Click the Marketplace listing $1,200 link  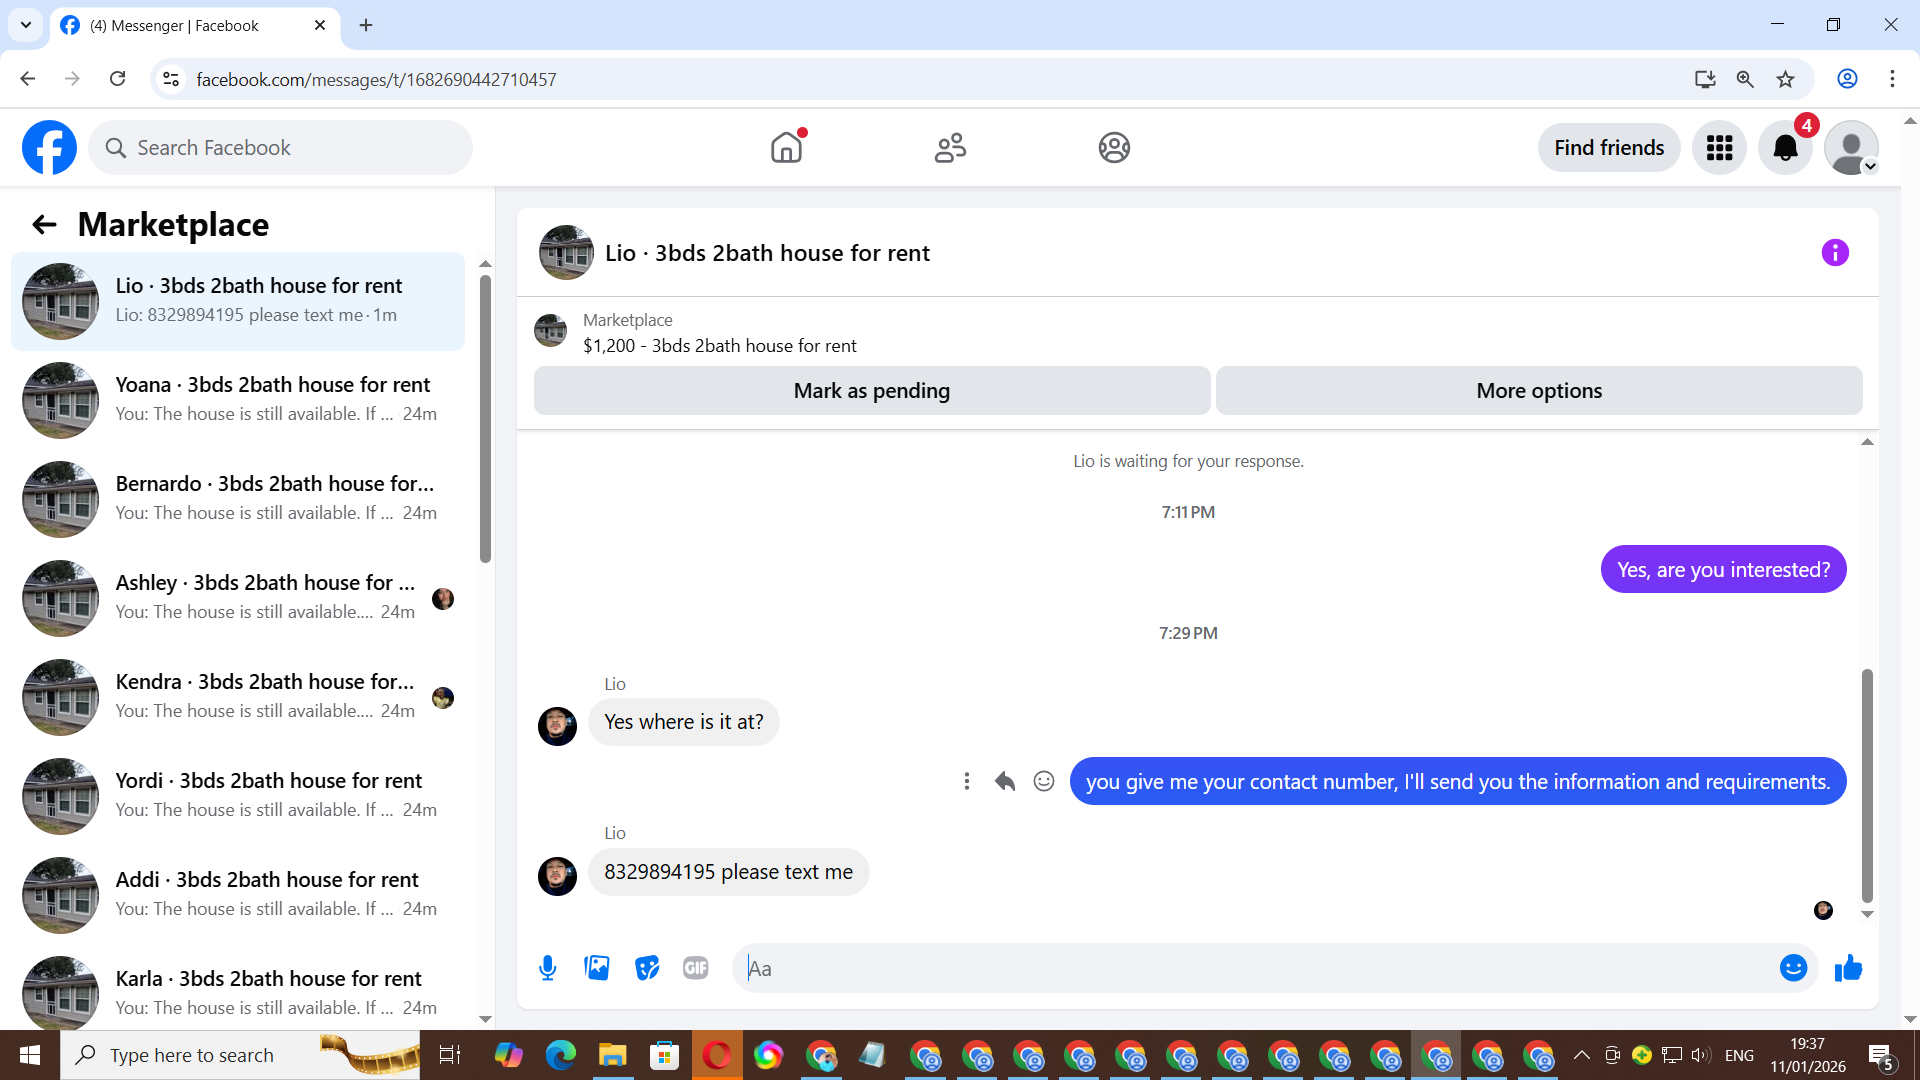[x=720, y=346]
